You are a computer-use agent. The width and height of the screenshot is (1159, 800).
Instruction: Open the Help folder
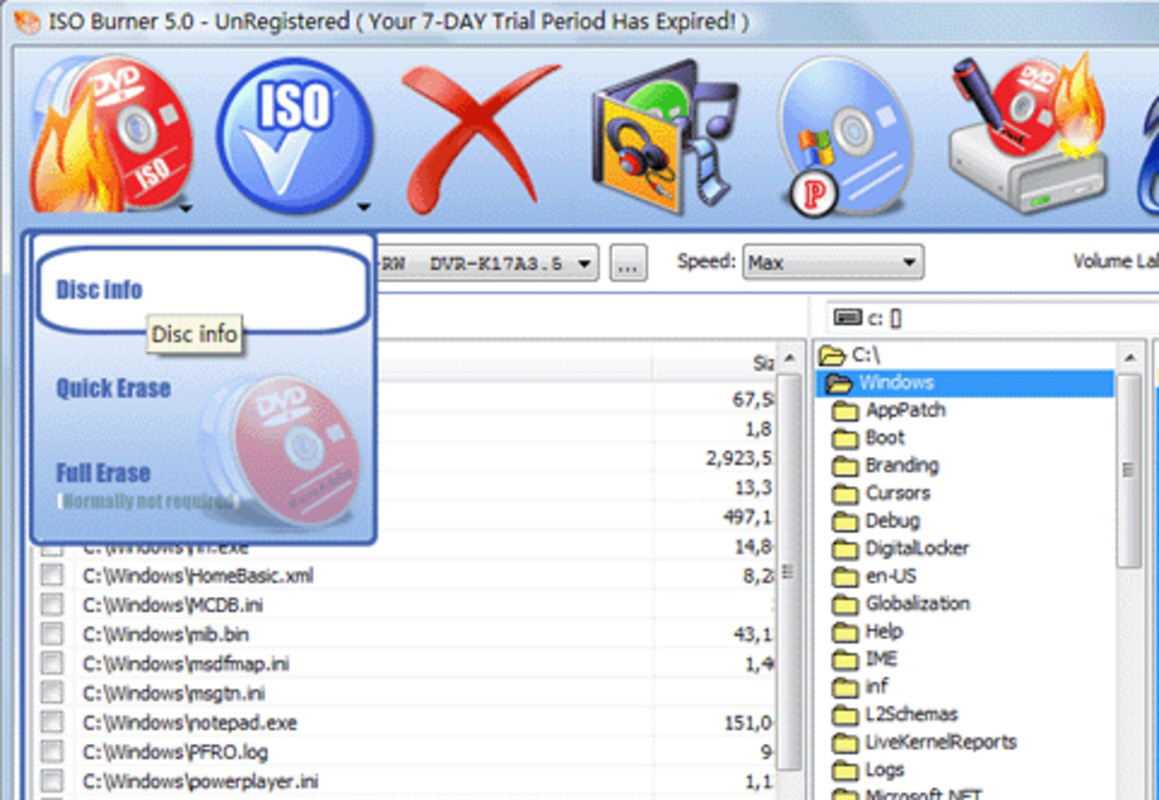pos(867,631)
